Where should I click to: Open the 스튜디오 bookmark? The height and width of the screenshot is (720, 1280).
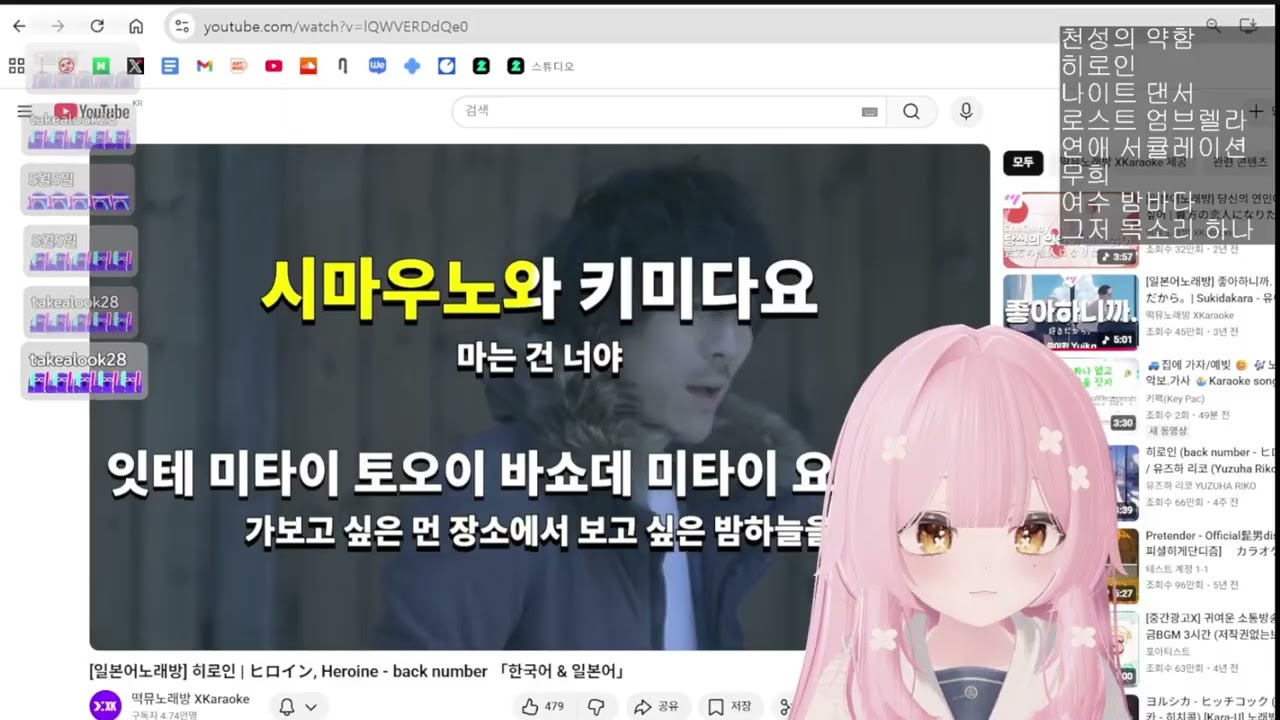tap(541, 66)
